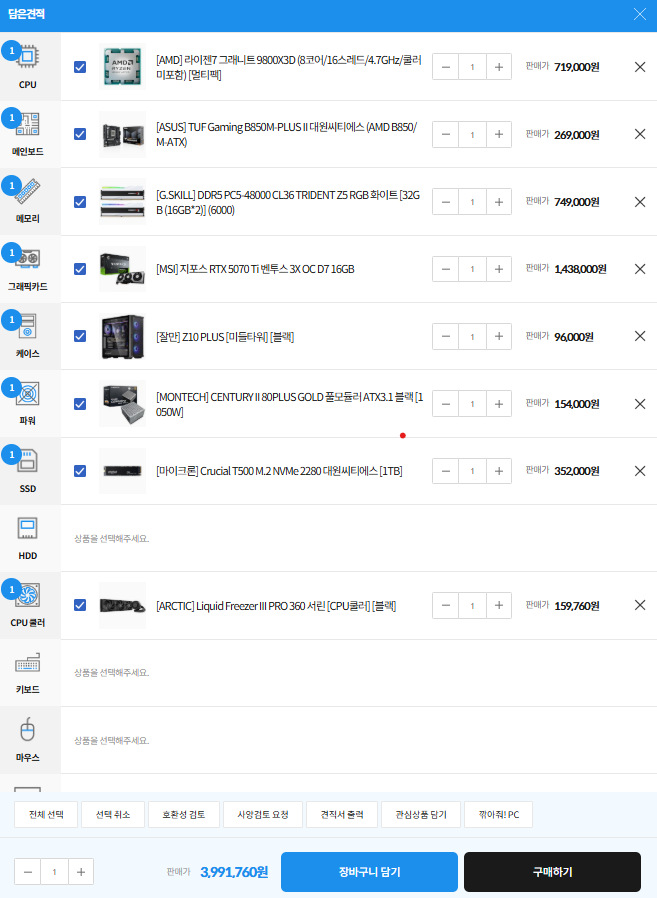Increase total order quantity at bottom
Screen dimensions: 657x898
coord(81,872)
